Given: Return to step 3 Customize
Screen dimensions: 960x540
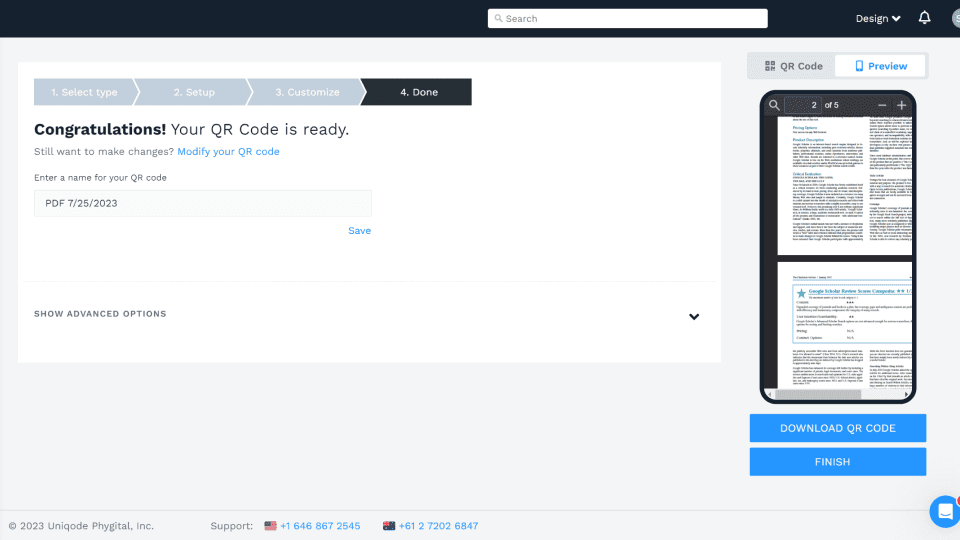Looking at the screenshot, I should [307, 92].
